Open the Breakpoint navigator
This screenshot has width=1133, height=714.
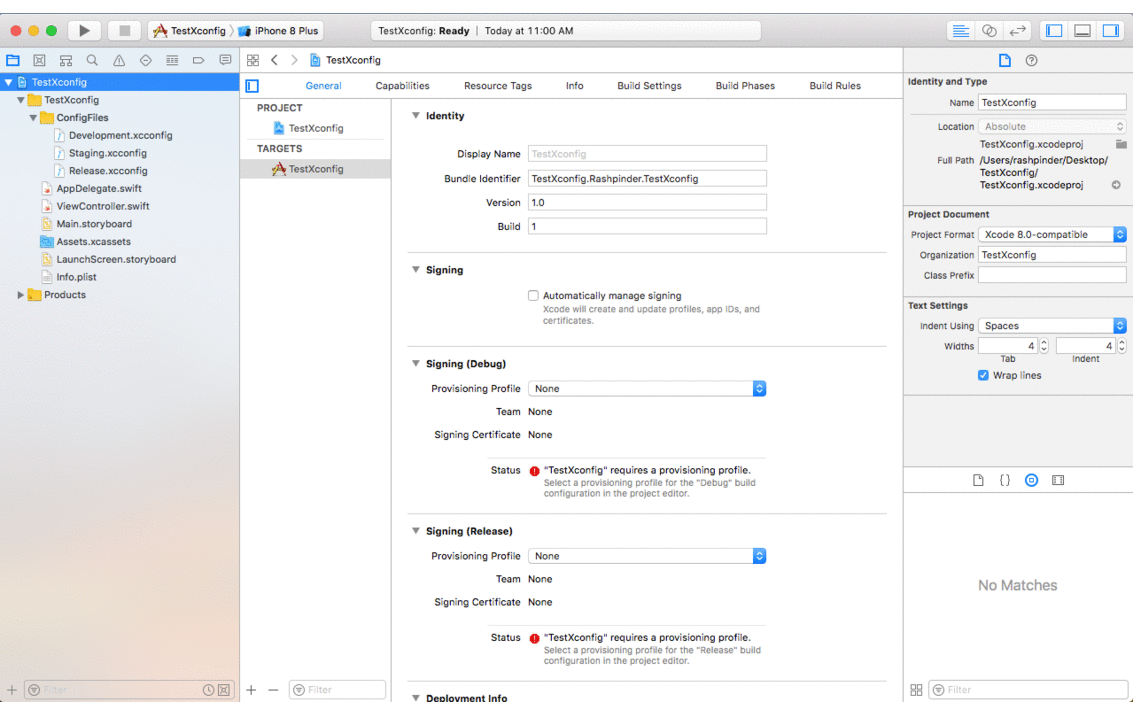coord(199,60)
